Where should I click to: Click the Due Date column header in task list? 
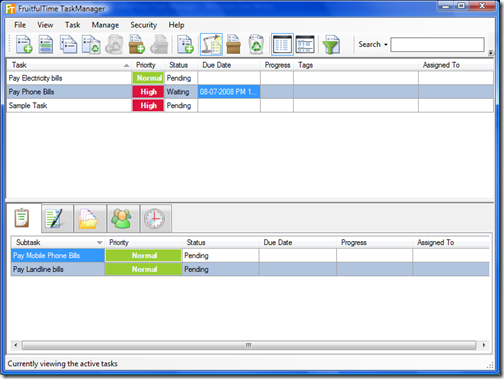(x=229, y=65)
